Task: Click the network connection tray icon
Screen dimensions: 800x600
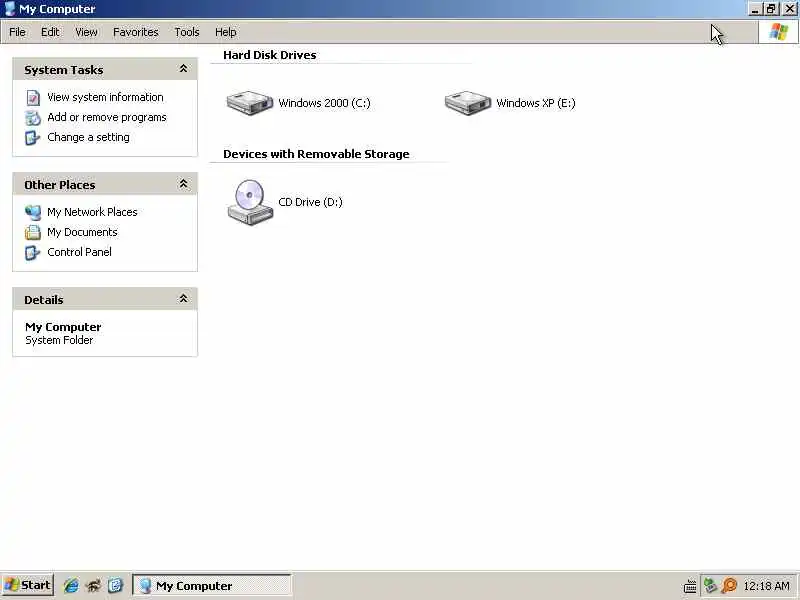Action: point(710,585)
